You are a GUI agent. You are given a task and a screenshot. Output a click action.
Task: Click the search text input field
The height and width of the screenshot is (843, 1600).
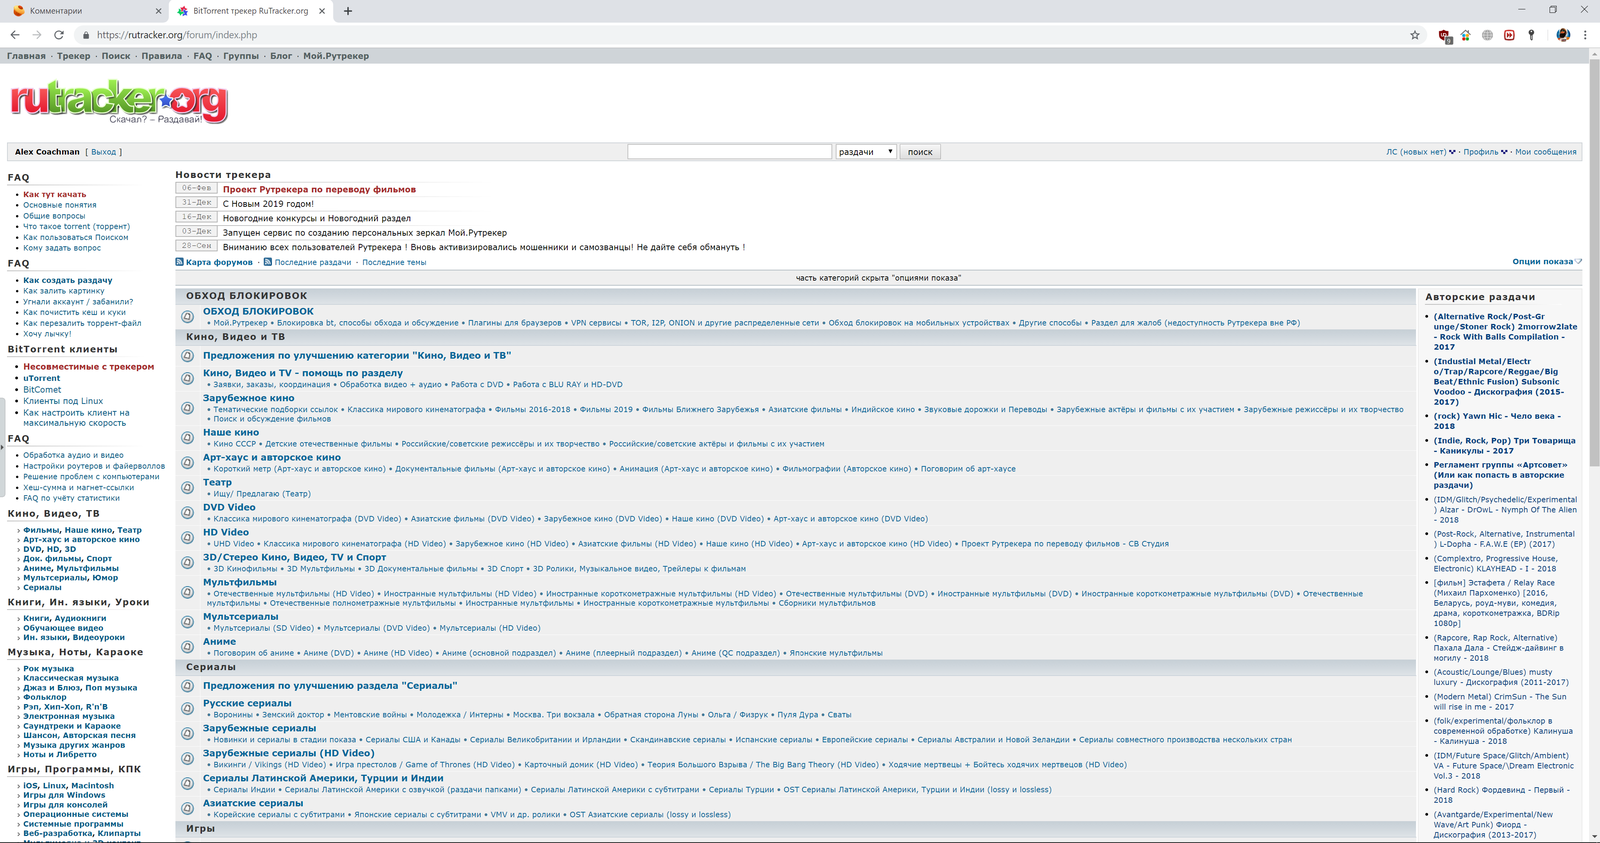[729, 152]
